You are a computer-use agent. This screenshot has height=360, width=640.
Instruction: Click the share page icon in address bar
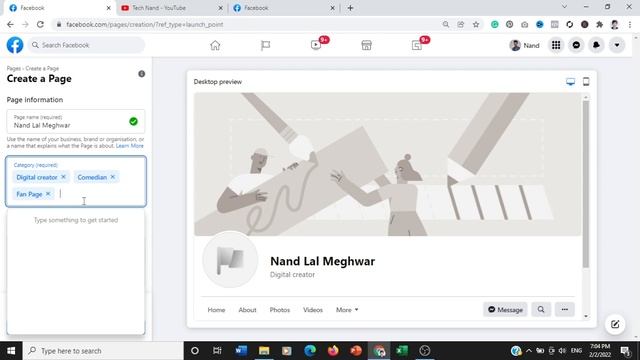[461, 24]
